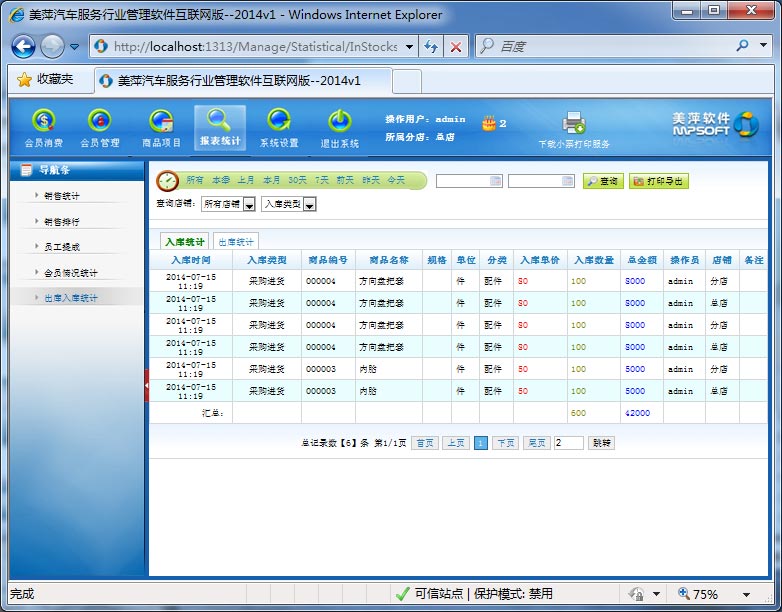The width and height of the screenshot is (782, 612).
Task: Expand the 所有店铺 store dropdown
Action: (x=249, y=205)
